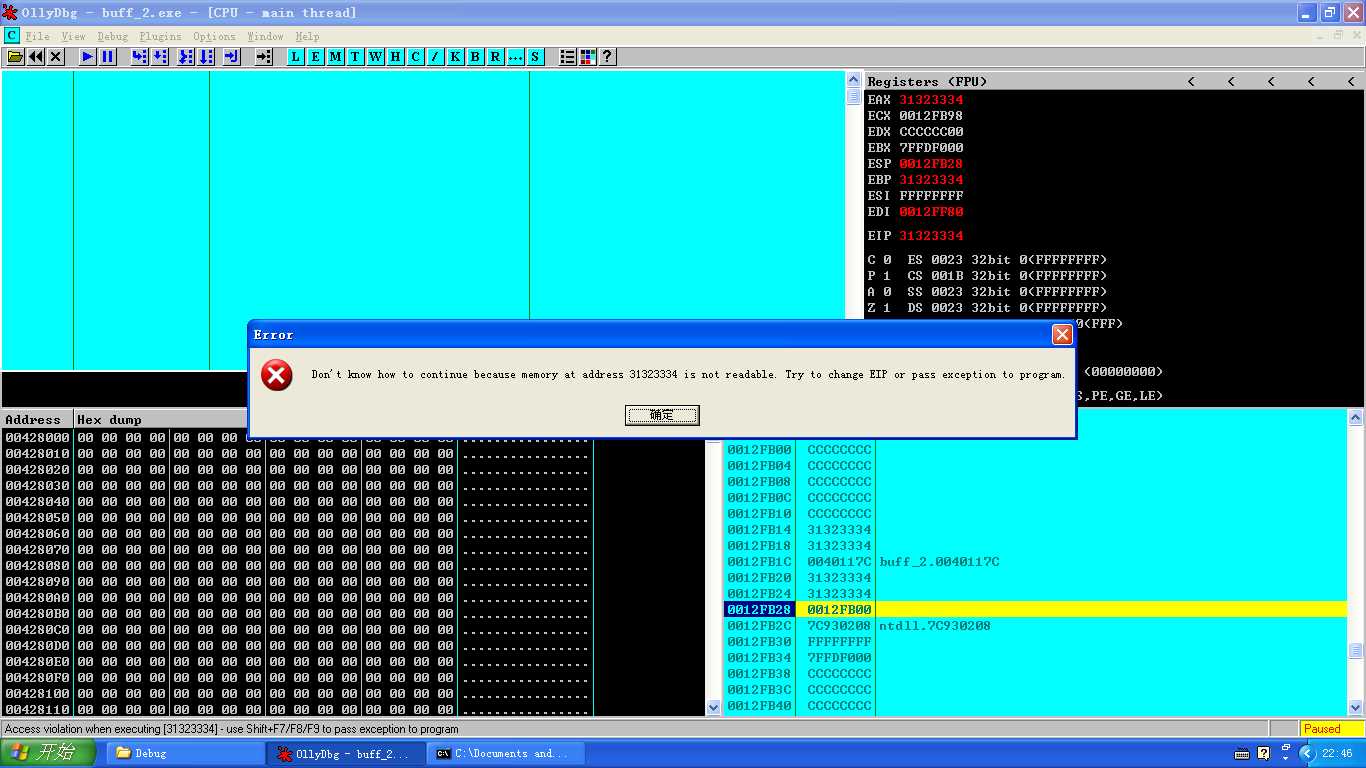The width and height of the screenshot is (1366, 768).
Task: Open debugging options list icon
Action: (567, 57)
